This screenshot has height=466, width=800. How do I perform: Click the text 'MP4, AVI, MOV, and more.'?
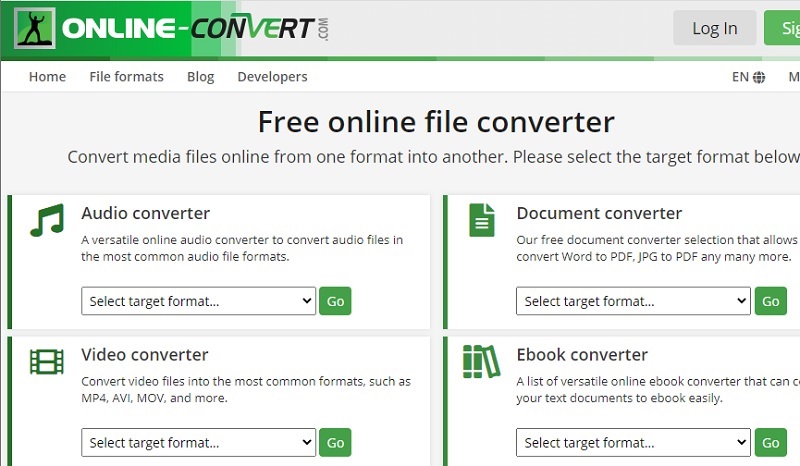pyautogui.click(x=155, y=398)
